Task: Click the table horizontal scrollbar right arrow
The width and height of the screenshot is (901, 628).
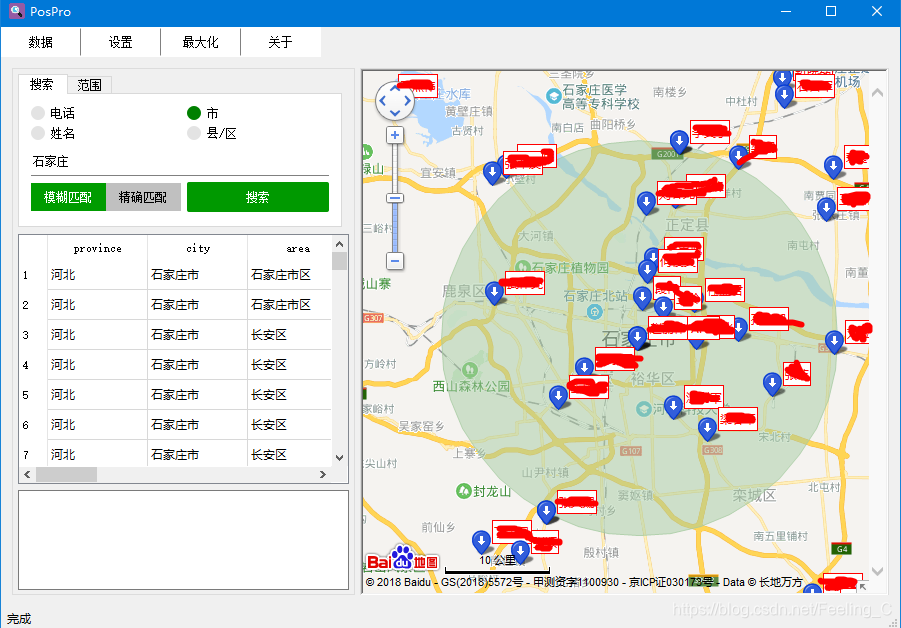Action: [x=323, y=475]
